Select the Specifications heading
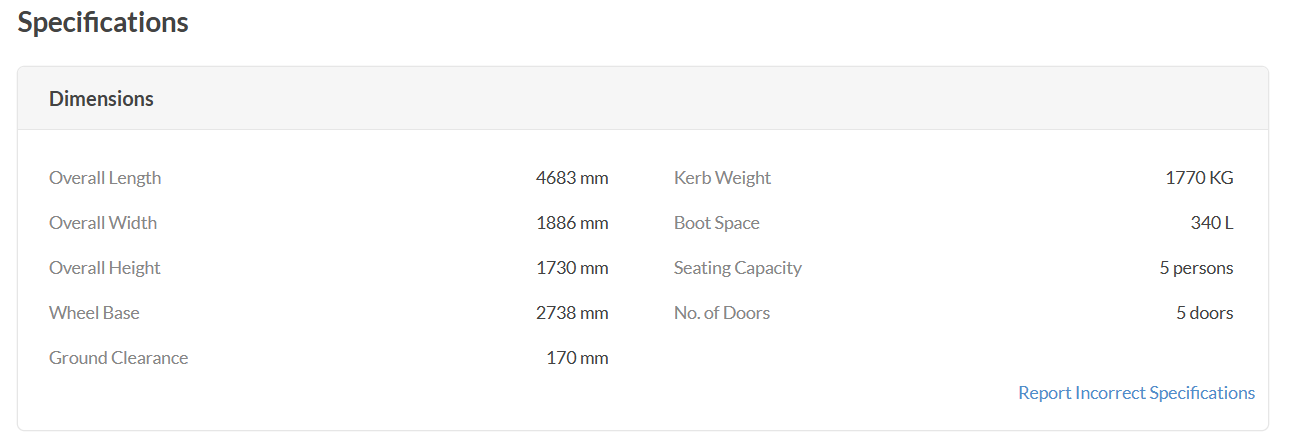Image resolution: width=1292 pixels, height=438 pixels. point(103,22)
